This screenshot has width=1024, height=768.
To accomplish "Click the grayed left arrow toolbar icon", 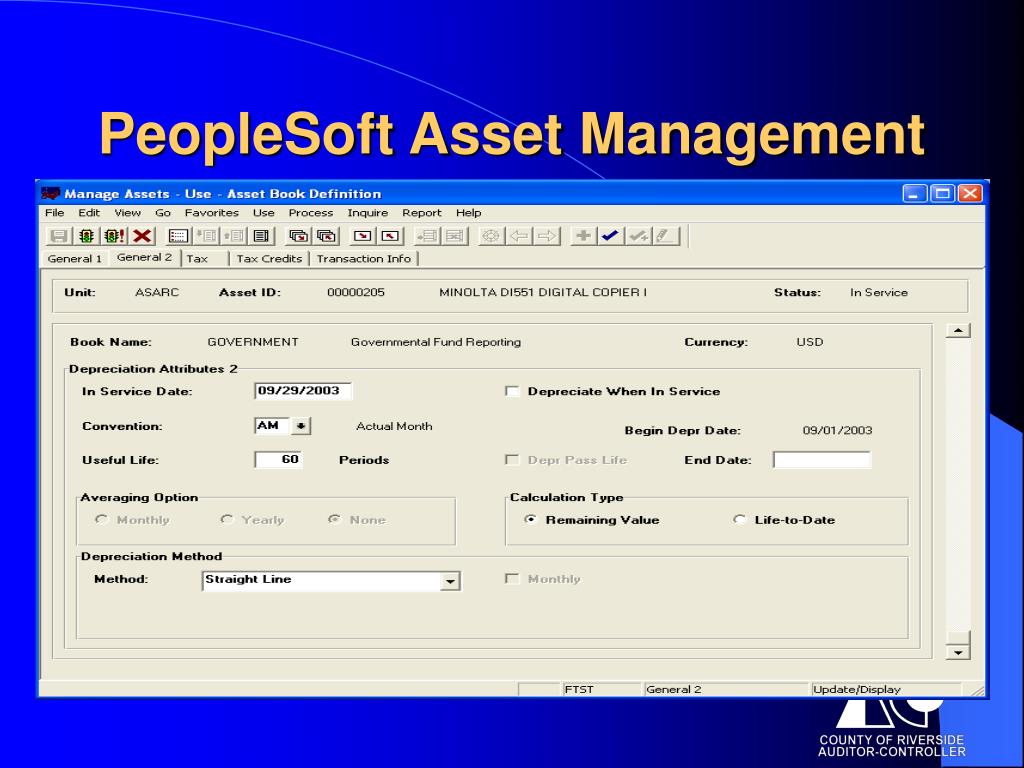I will (x=519, y=236).
